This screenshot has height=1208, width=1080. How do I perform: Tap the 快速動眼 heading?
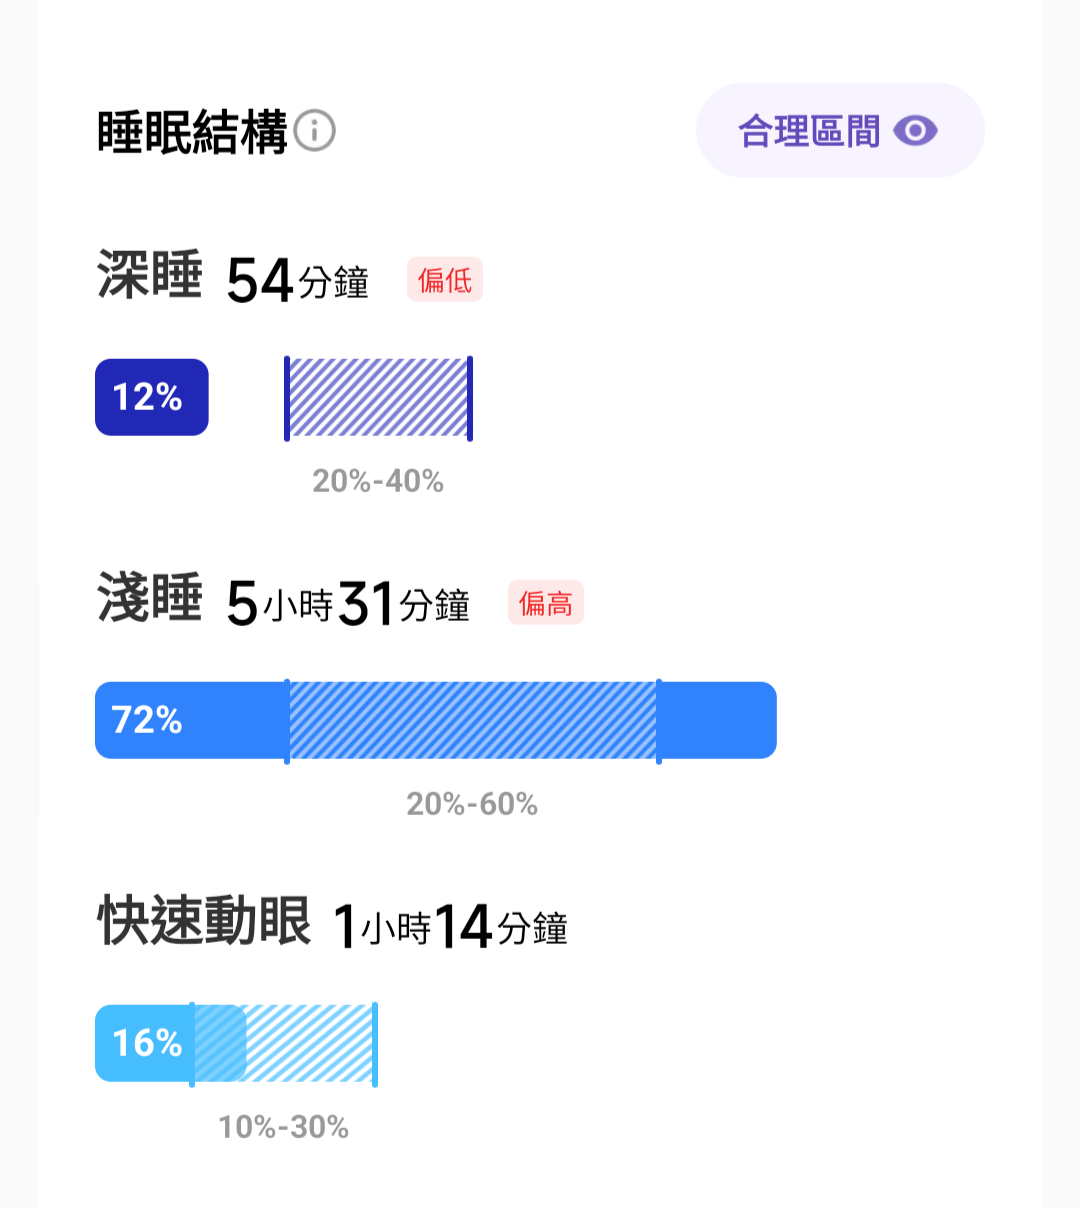pyautogui.click(x=204, y=921)
